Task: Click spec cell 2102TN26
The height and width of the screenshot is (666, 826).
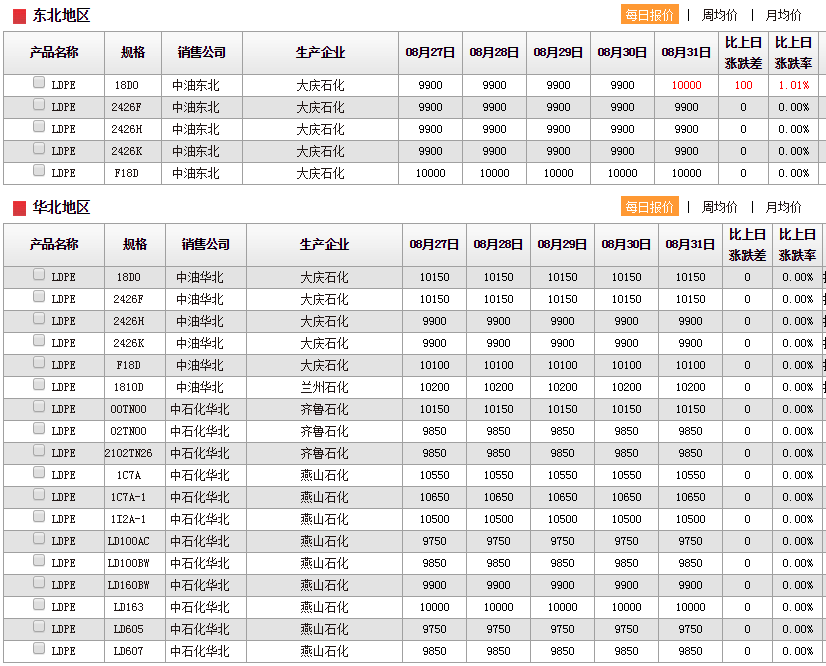Action: click(x=128, y=453)
